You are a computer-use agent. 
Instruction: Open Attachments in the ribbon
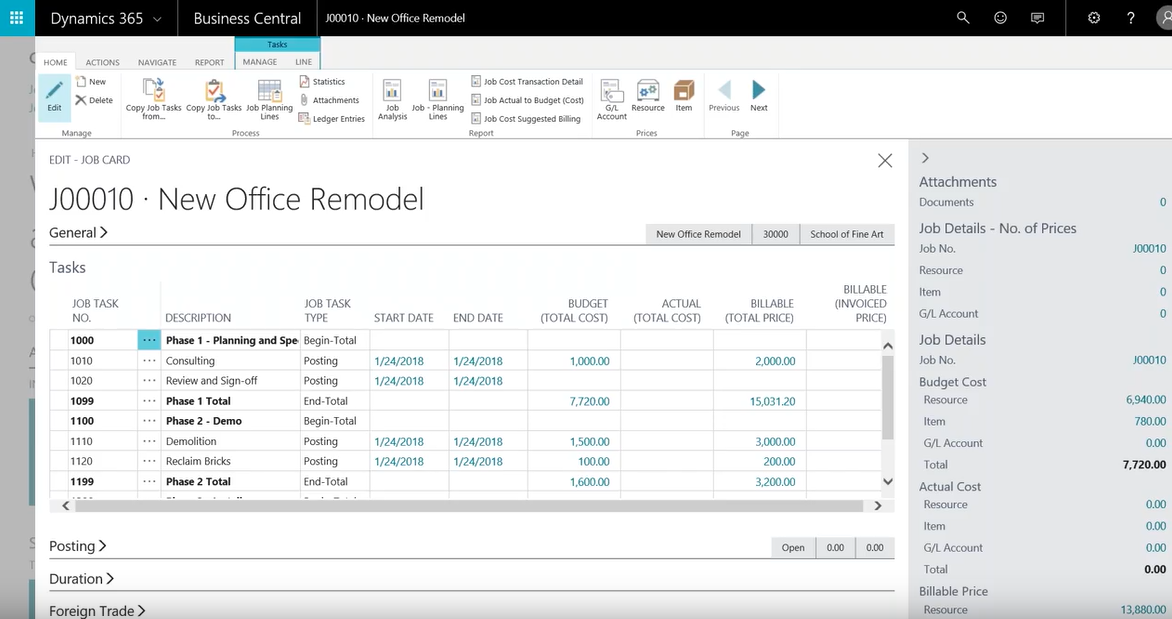329,100
